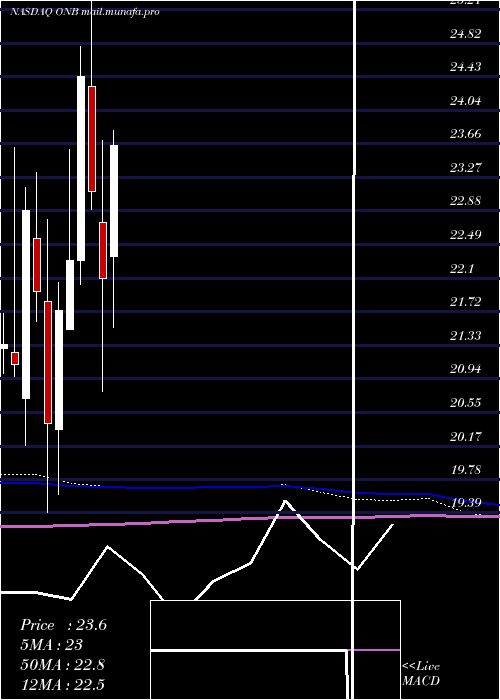The height and width of the screenshot is (700, 500).
Task: Click the 24.04 price axis label
Action: click(x=465, y=100)
